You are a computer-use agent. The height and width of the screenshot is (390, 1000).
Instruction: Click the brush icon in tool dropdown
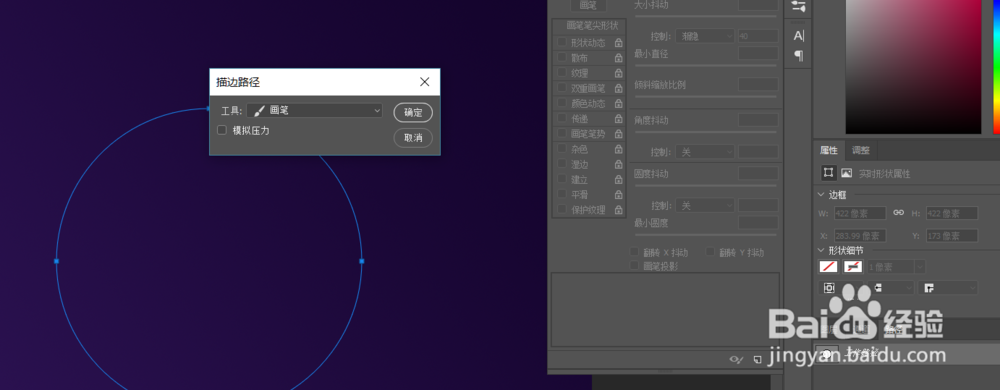(259, 111)
